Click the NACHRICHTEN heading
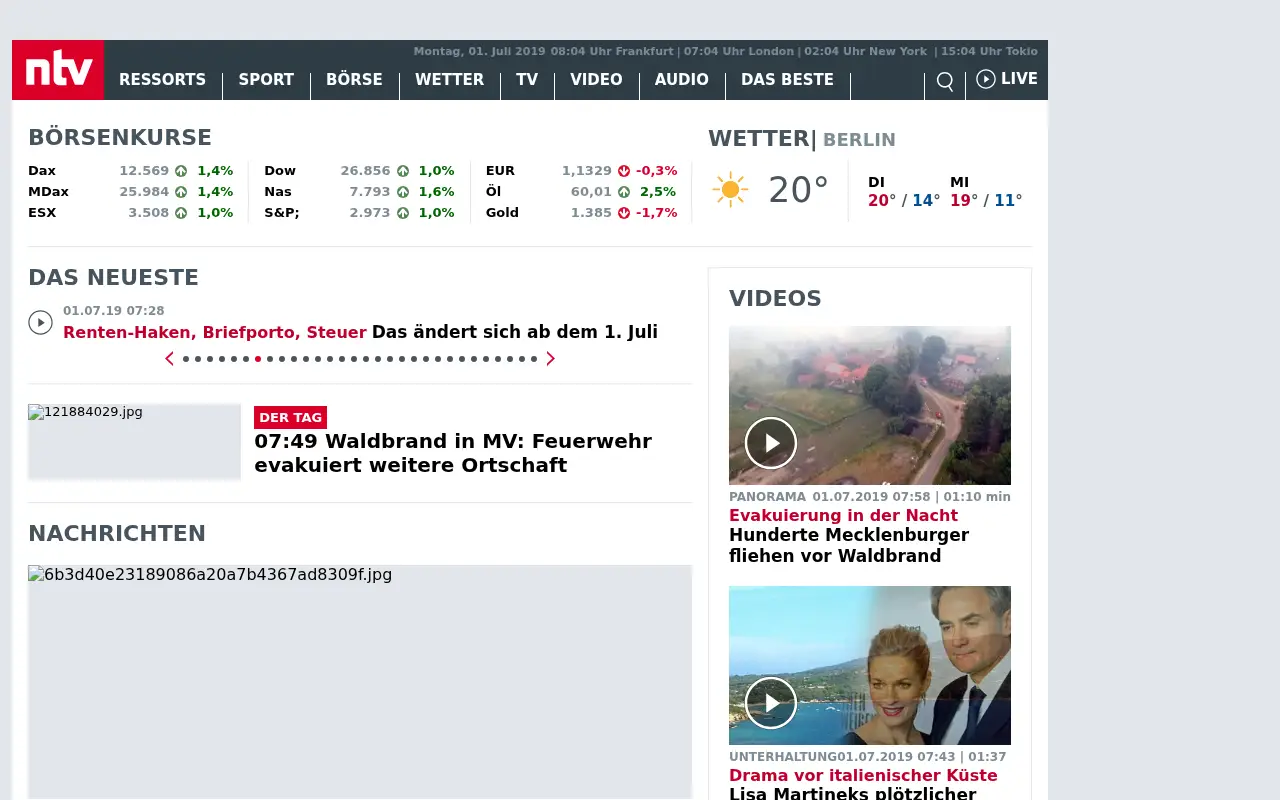Viewport: 1280px width, 800px height. pos(117,533)
